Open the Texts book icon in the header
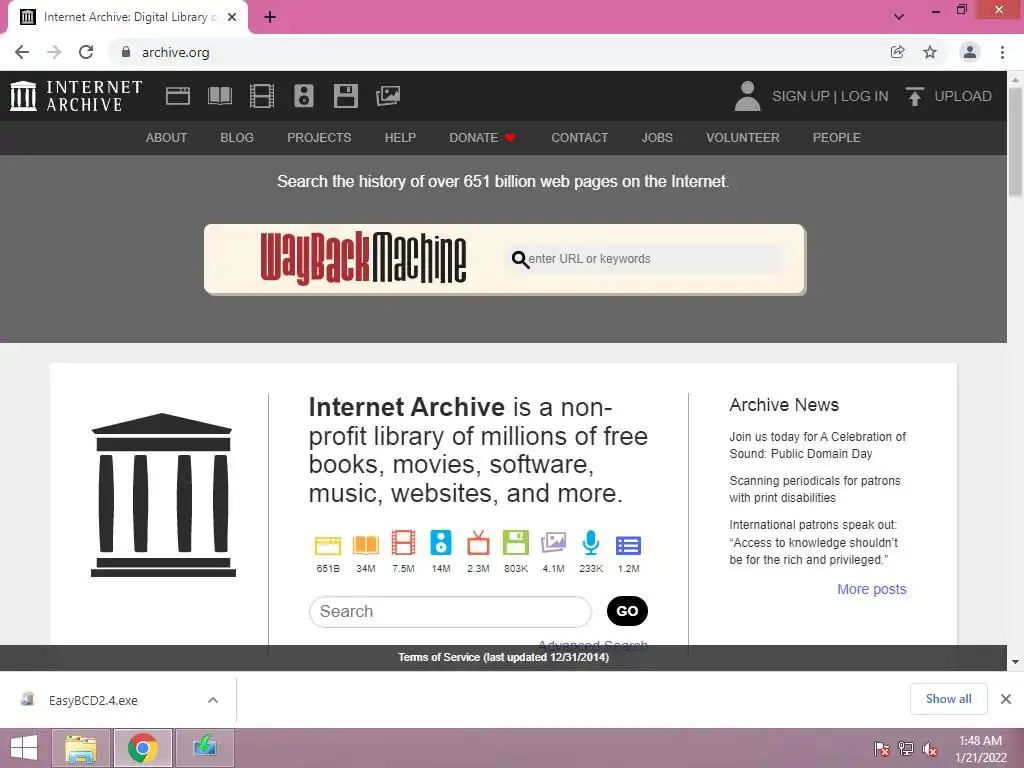The image size is (1024, 768). (x=219, y=96)
